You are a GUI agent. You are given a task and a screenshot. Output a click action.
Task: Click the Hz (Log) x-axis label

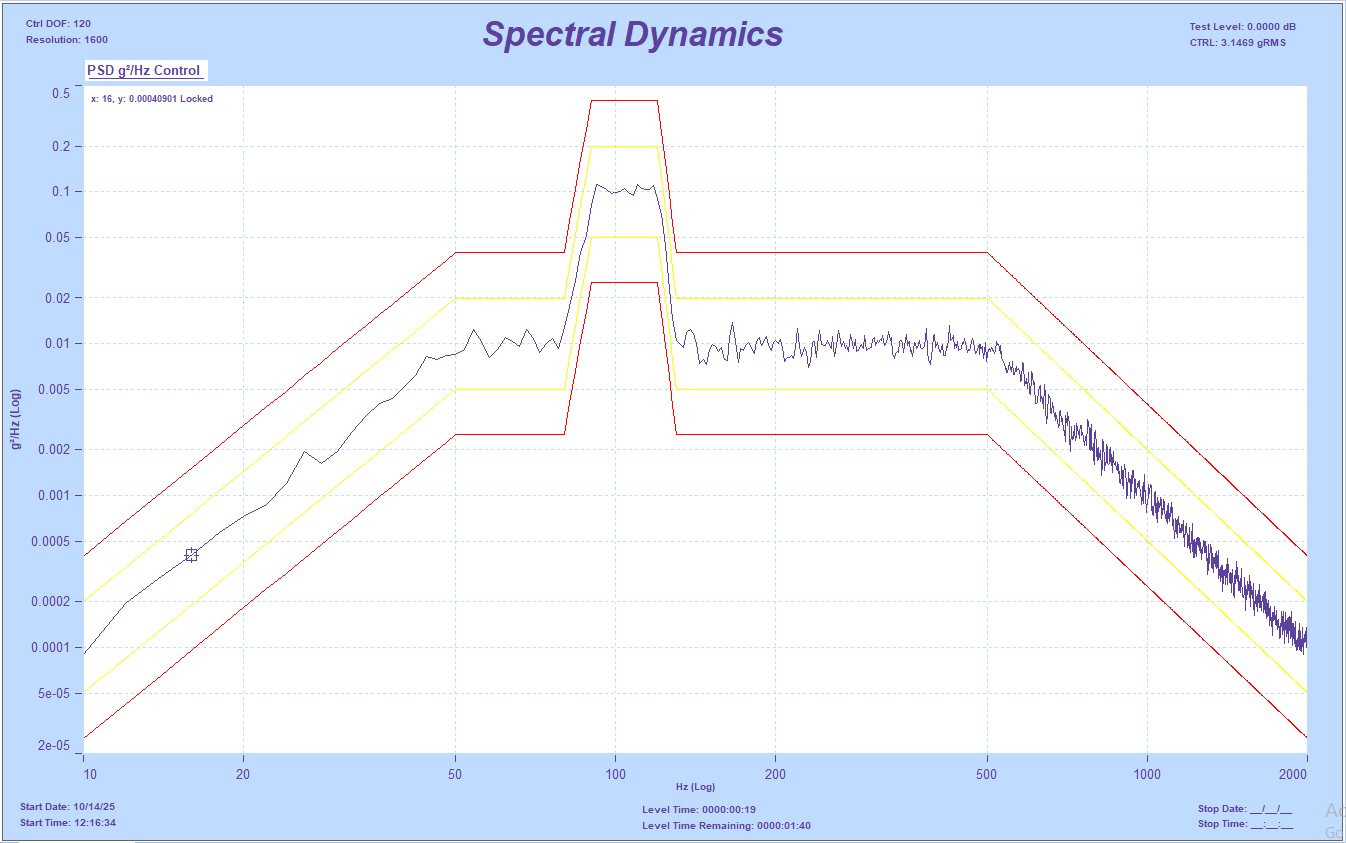pyautogui.click(x=695, y=788)
